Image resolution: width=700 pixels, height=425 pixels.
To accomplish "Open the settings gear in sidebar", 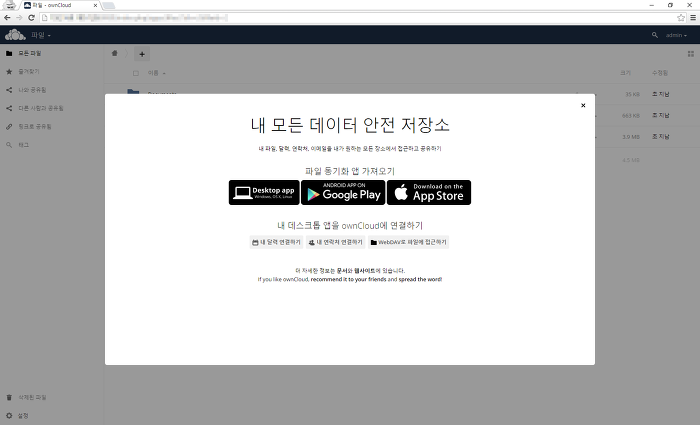I will point(52,415).
